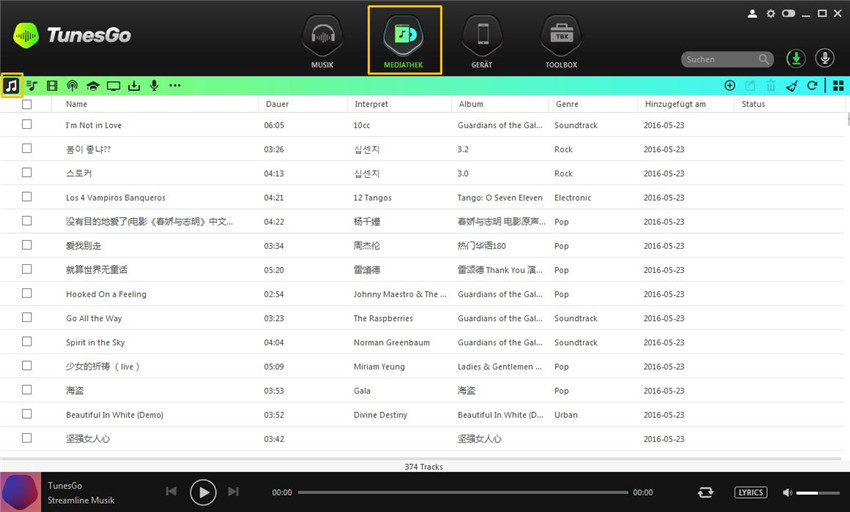Check the box beside Hooked On a Feeling
This screenshot has height=512, width=850.
click(x=27, y=294)
